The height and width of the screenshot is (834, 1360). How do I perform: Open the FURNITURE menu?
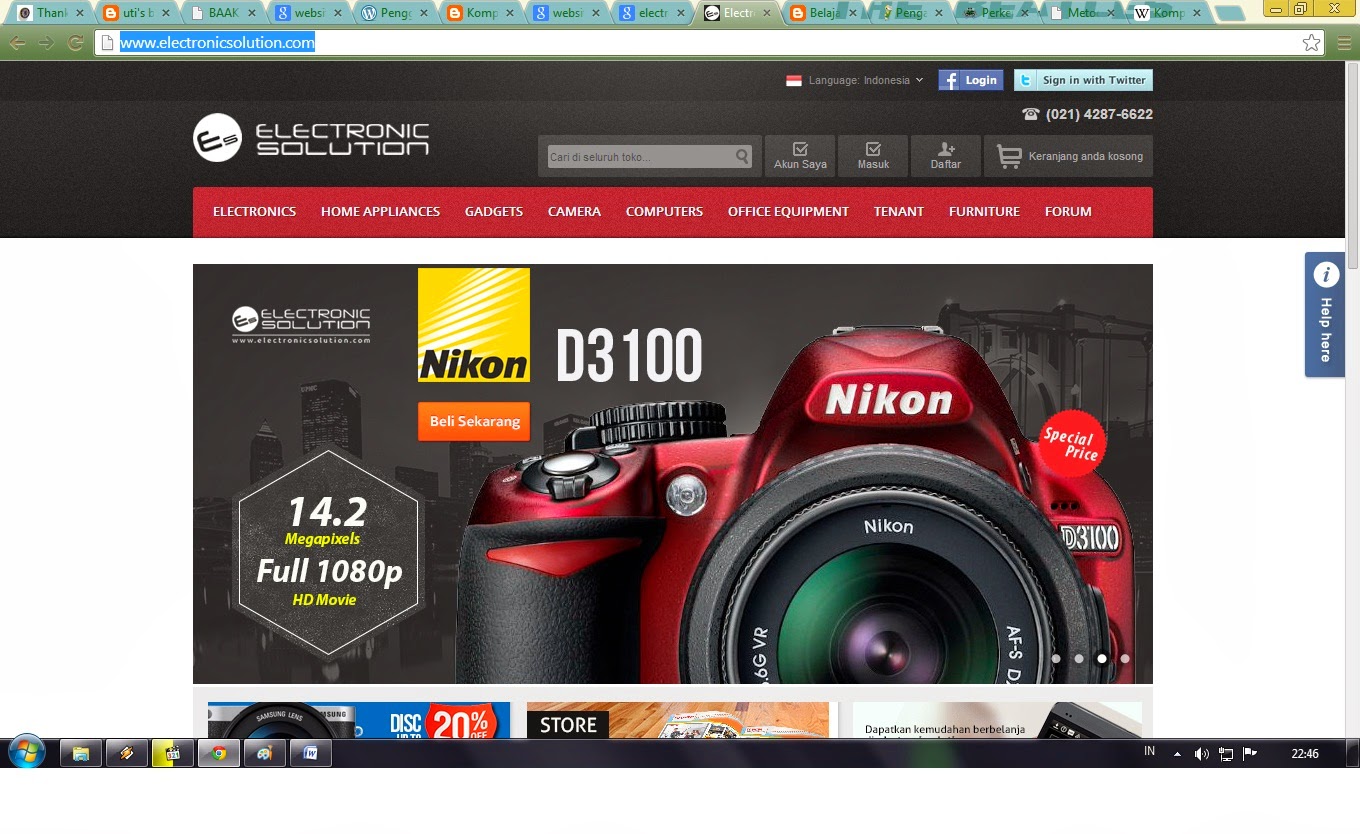984,211
